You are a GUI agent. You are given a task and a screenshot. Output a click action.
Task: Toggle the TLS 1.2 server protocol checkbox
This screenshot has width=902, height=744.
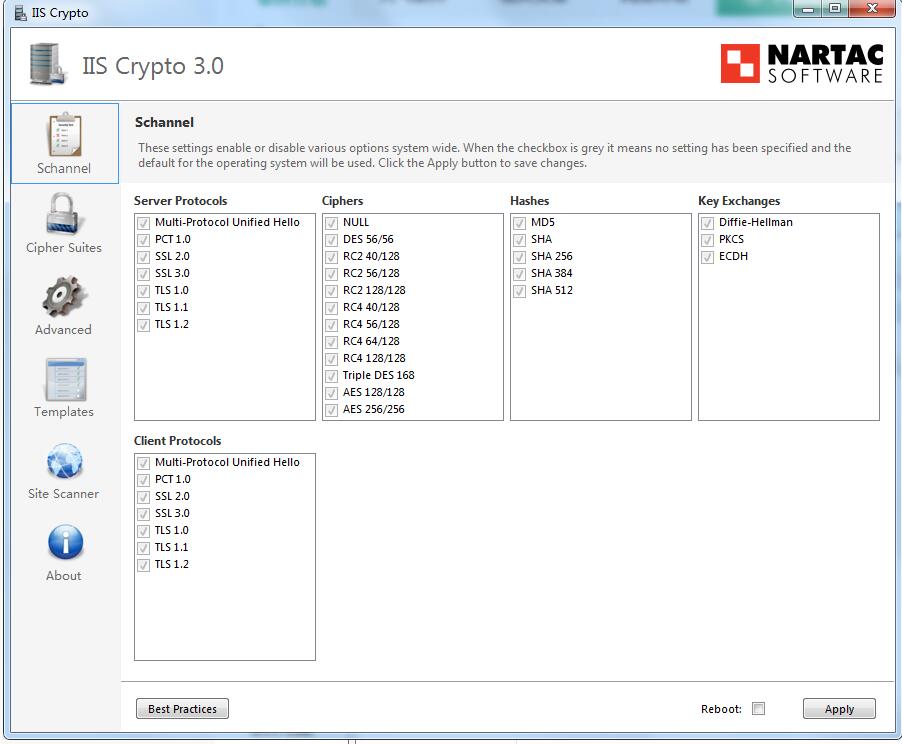(x=143, y=324)
